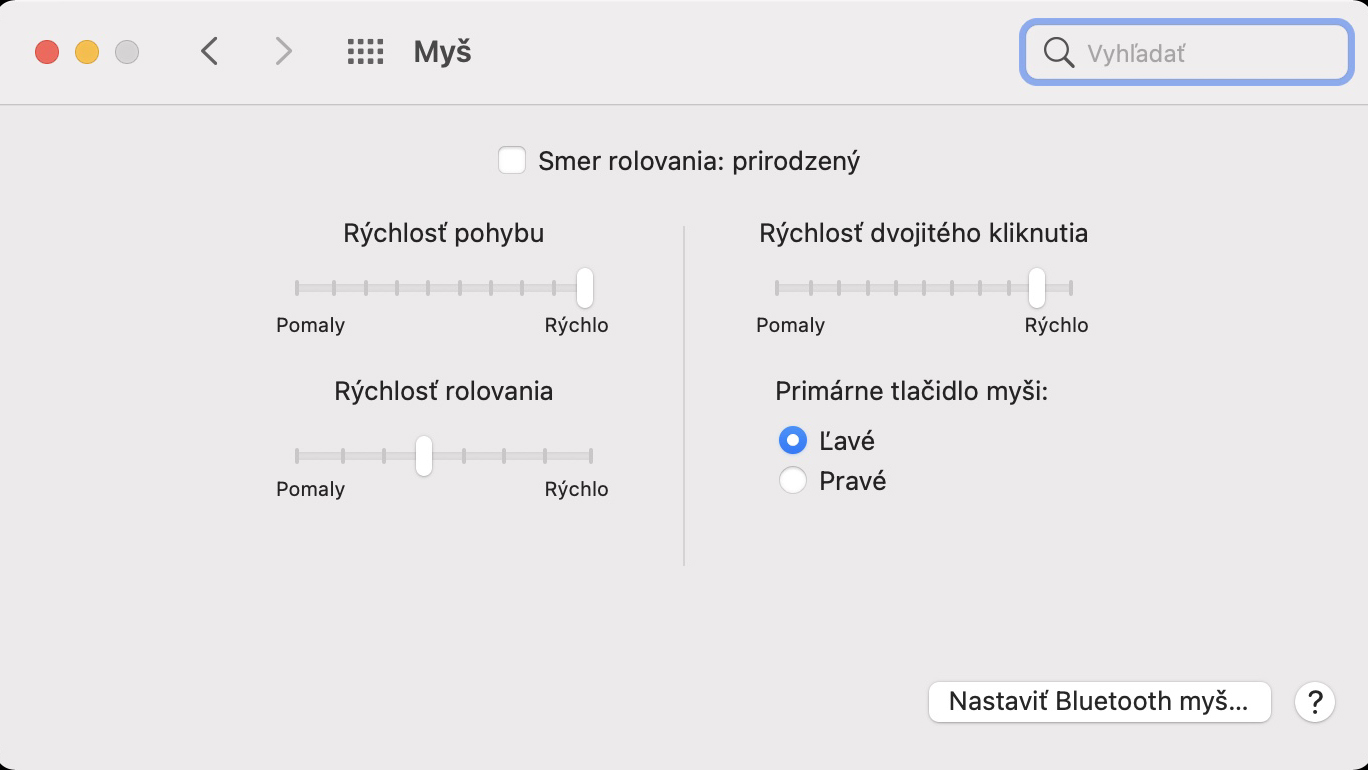Go back with the left chevron arrow

[x=209, y=51]
